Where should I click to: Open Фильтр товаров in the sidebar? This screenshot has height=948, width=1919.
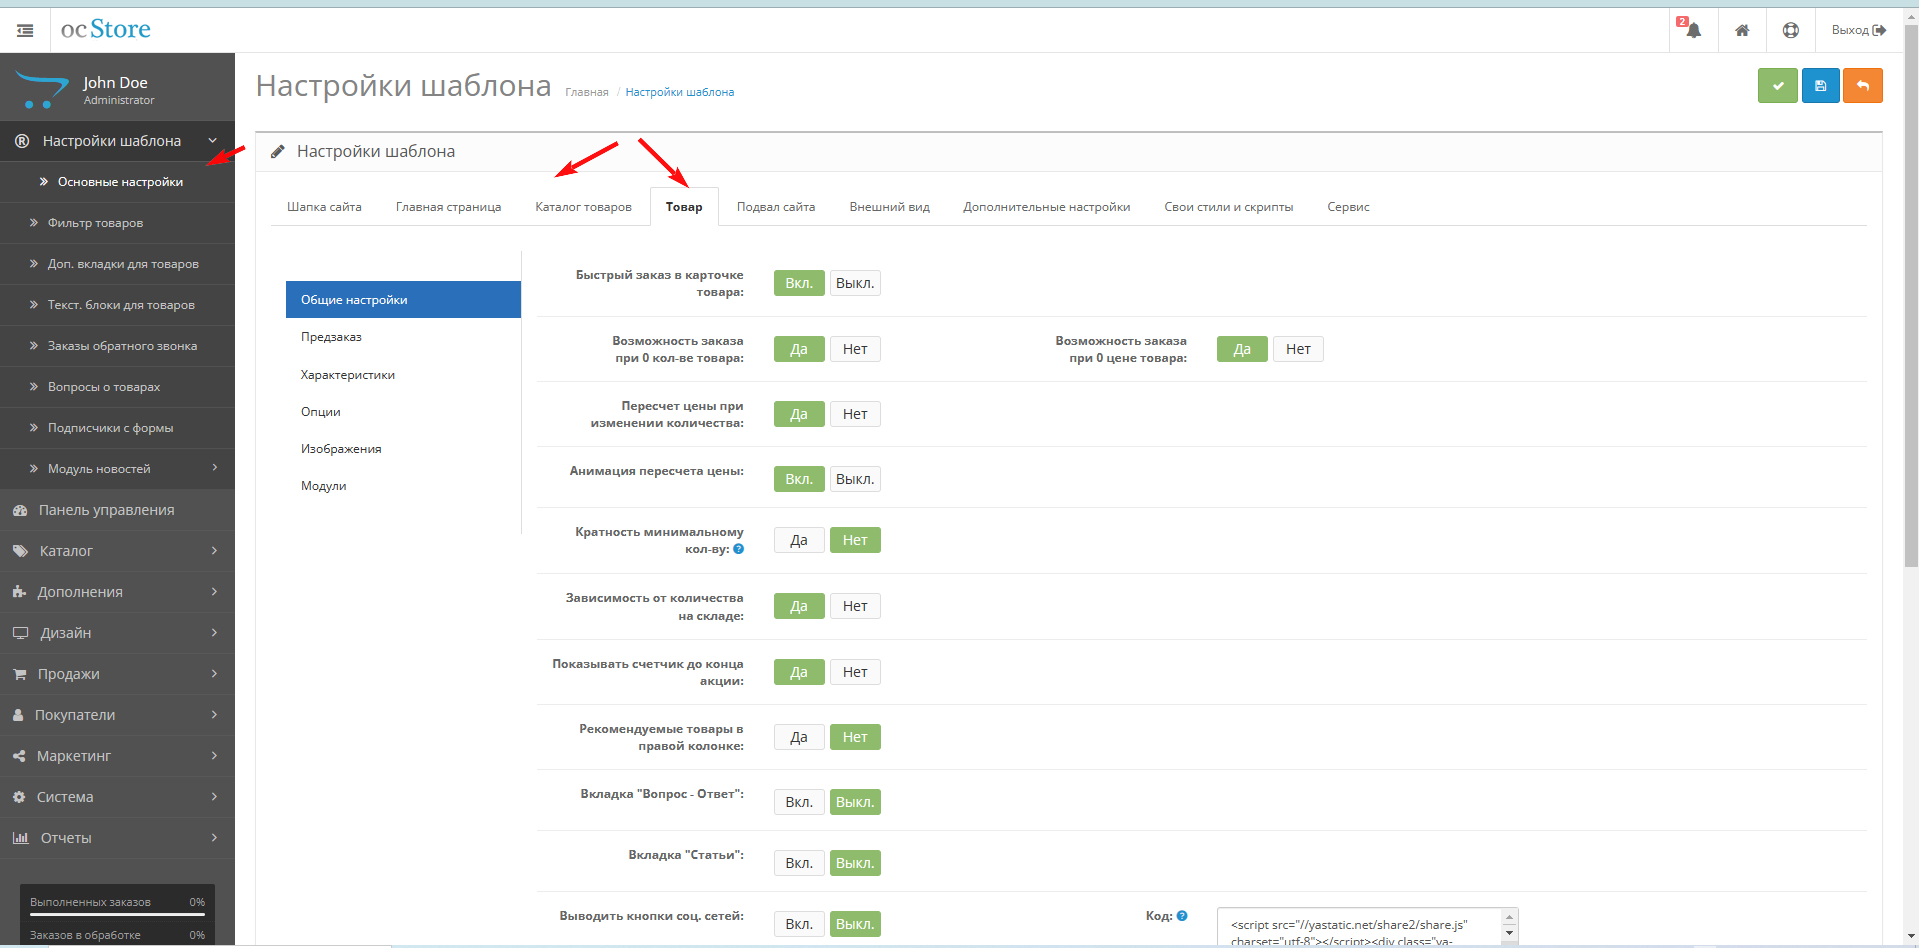click(x=117, y=223)
